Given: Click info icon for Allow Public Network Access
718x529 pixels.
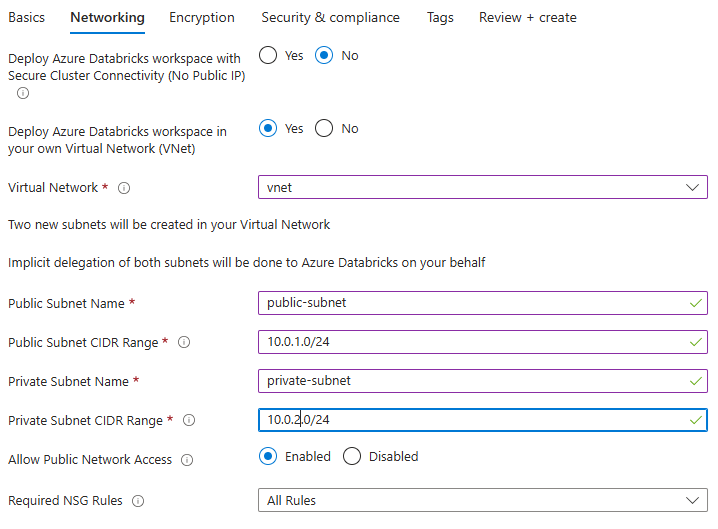Looking at the screenshot, I should 187,460.
